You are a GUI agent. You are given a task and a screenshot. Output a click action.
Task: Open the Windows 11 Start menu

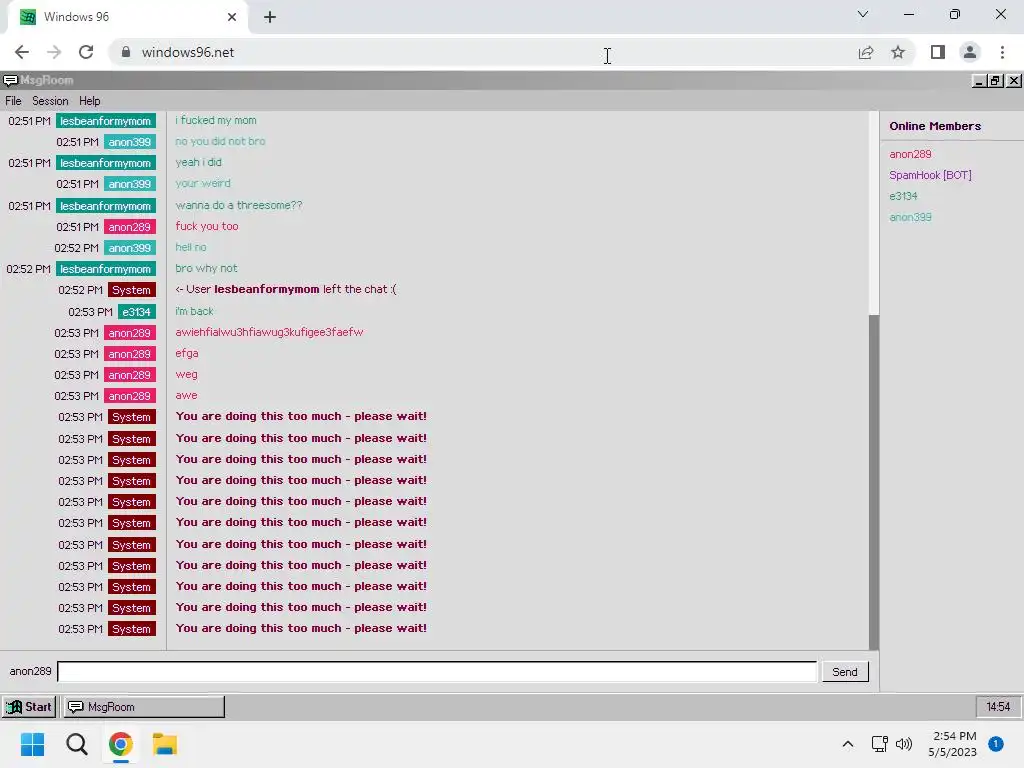(x=32, y=744)
